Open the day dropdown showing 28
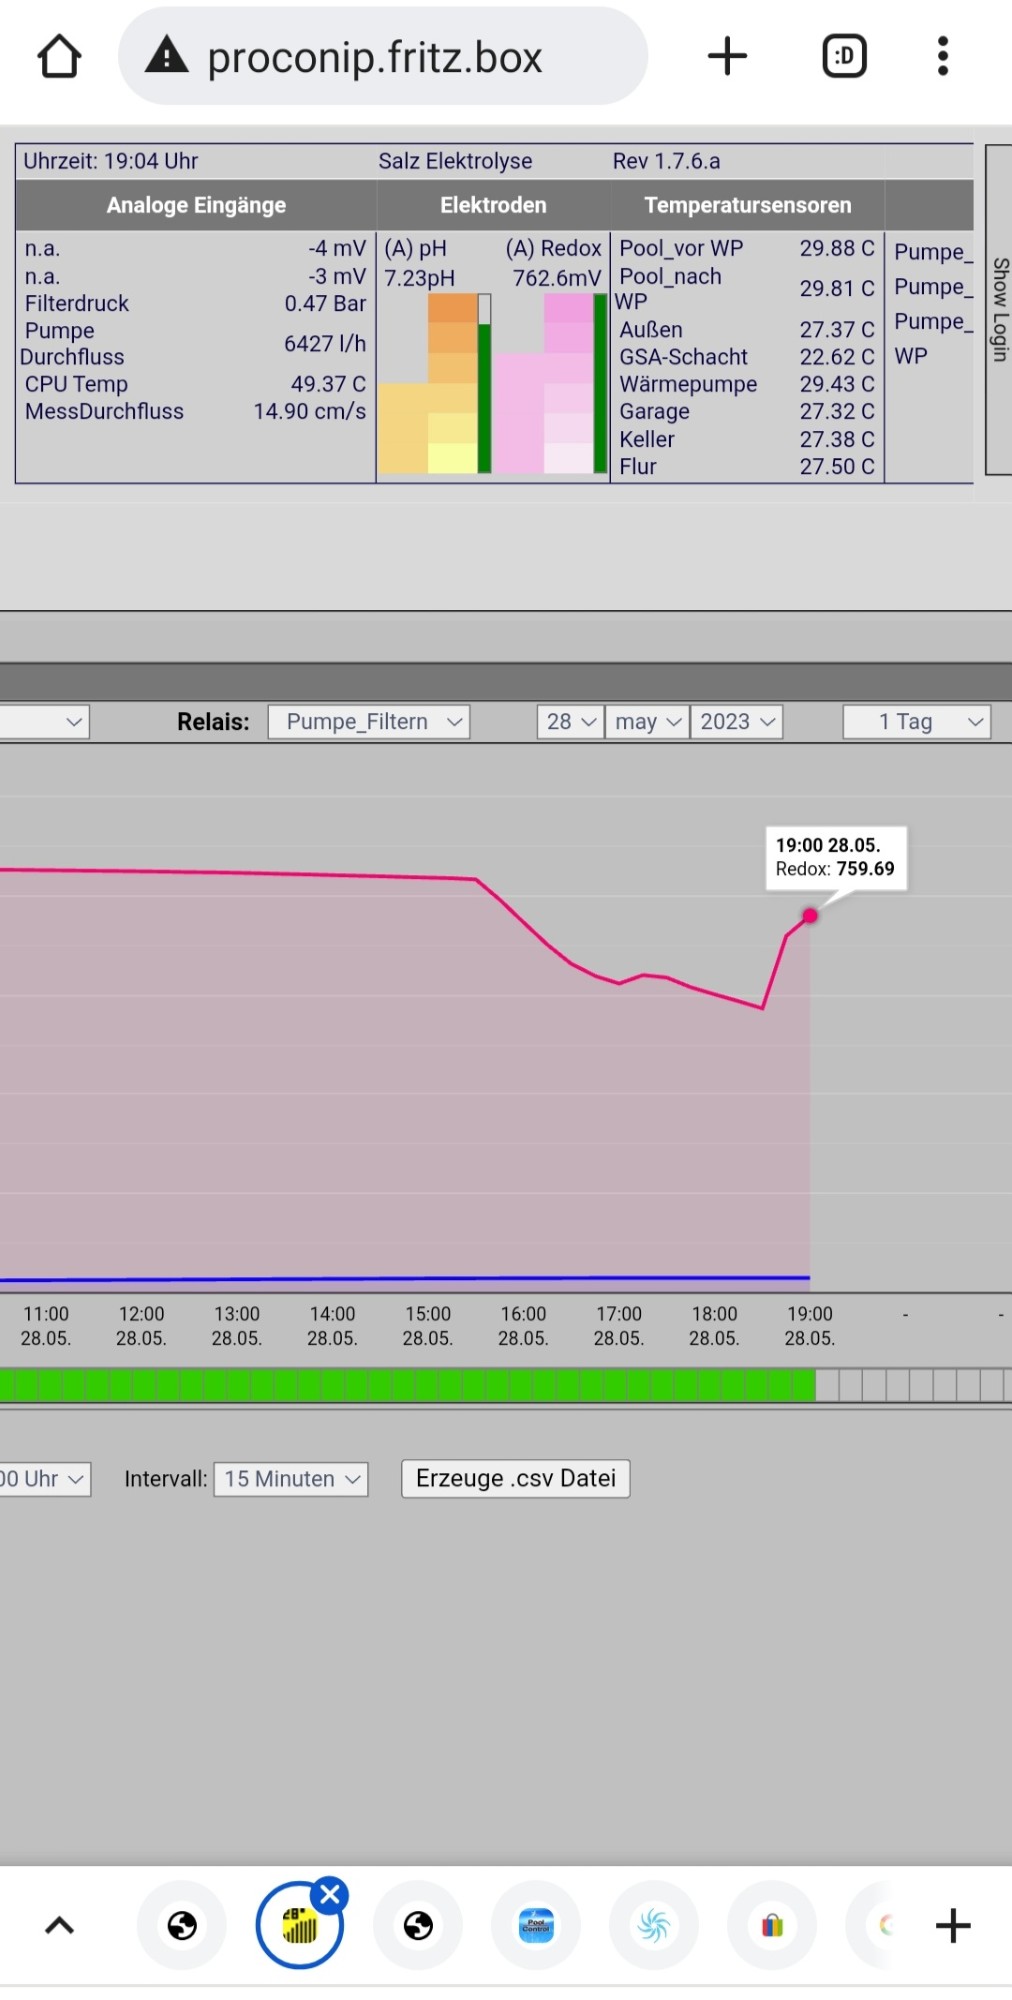 coord(570,722)
